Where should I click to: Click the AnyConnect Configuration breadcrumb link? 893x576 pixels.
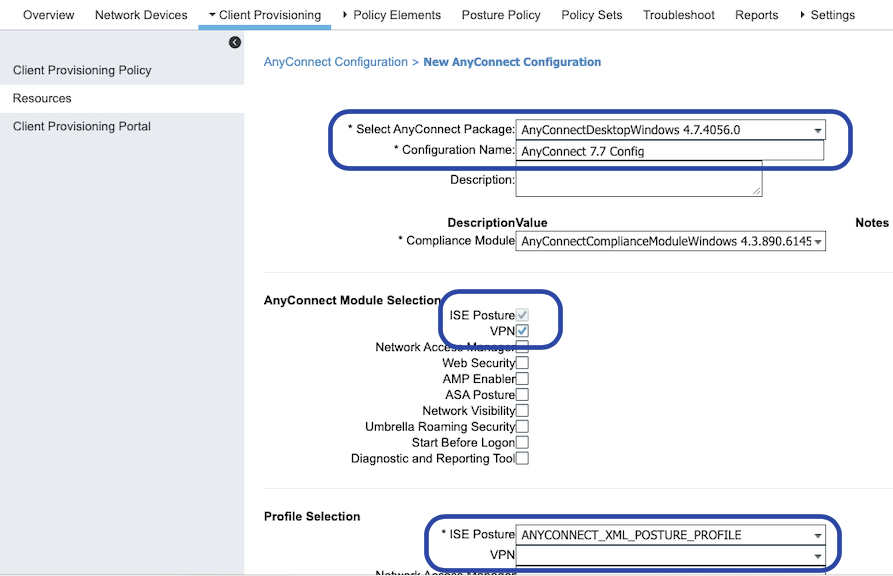pos(335,62)
